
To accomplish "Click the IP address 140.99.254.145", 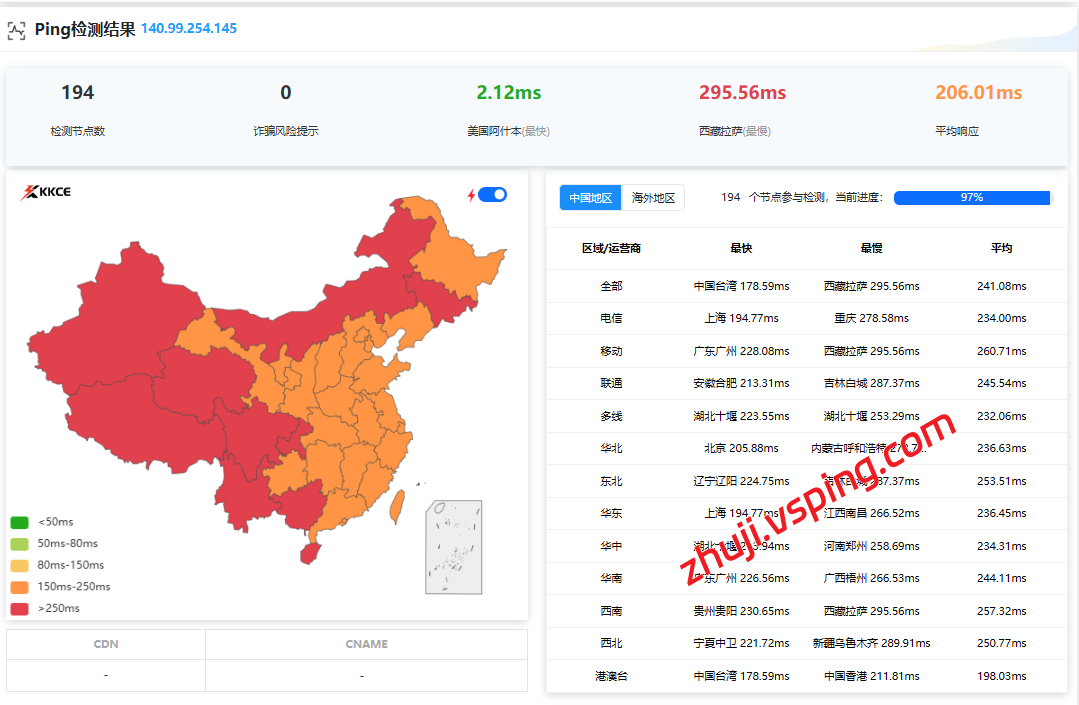I will click(x=189, y=28).
